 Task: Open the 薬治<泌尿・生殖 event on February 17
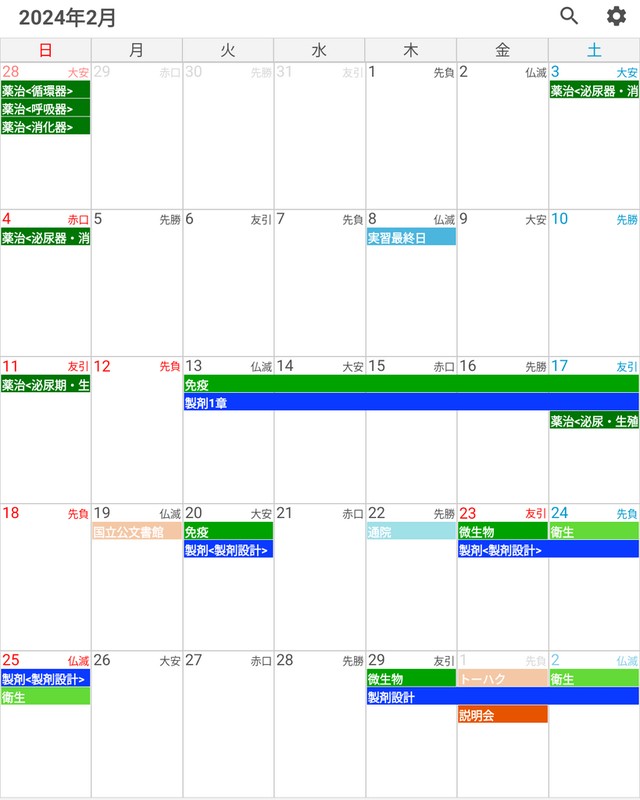[594, 420]
